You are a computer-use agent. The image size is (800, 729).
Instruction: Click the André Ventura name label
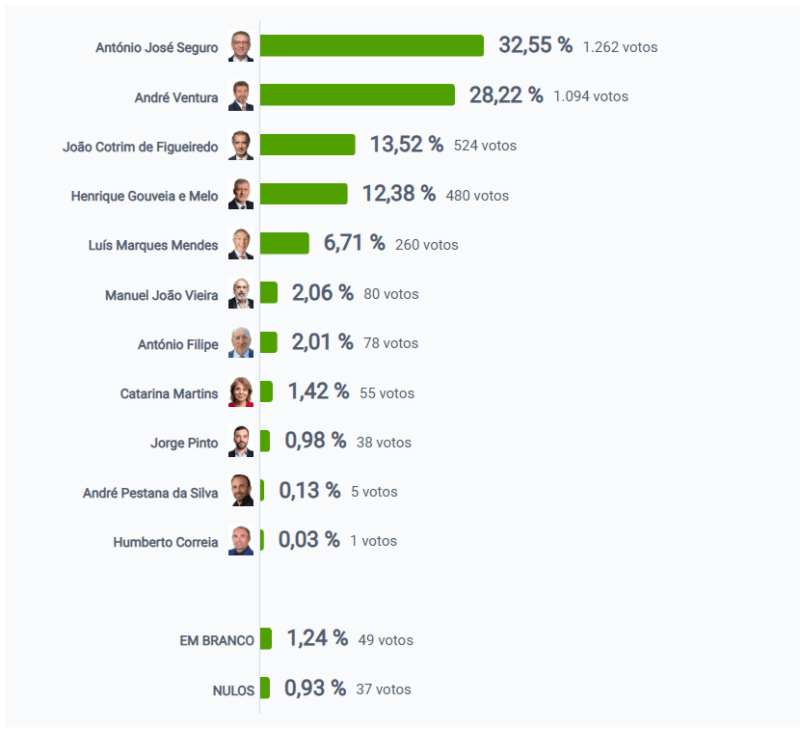(176, 97)
